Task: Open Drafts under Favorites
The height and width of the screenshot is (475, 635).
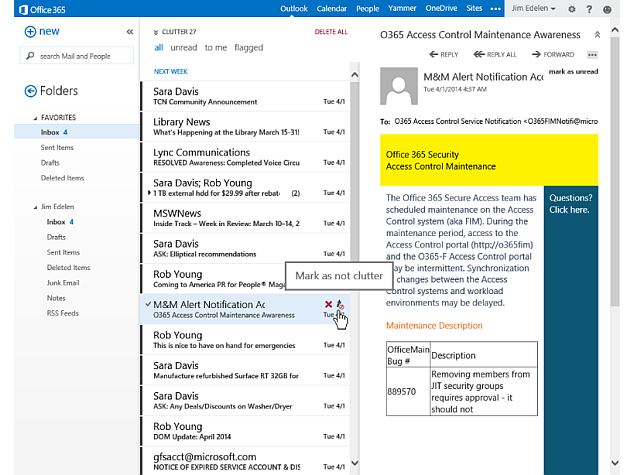Action: click(x=50, y=163)
